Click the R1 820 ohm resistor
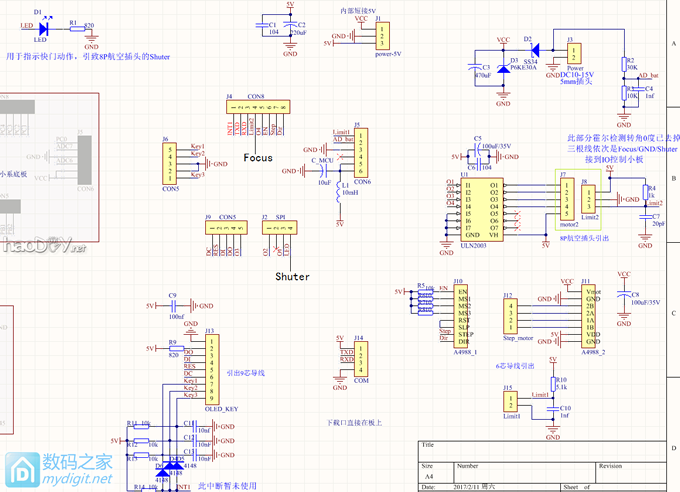680x492 pixels. [75, 29]
